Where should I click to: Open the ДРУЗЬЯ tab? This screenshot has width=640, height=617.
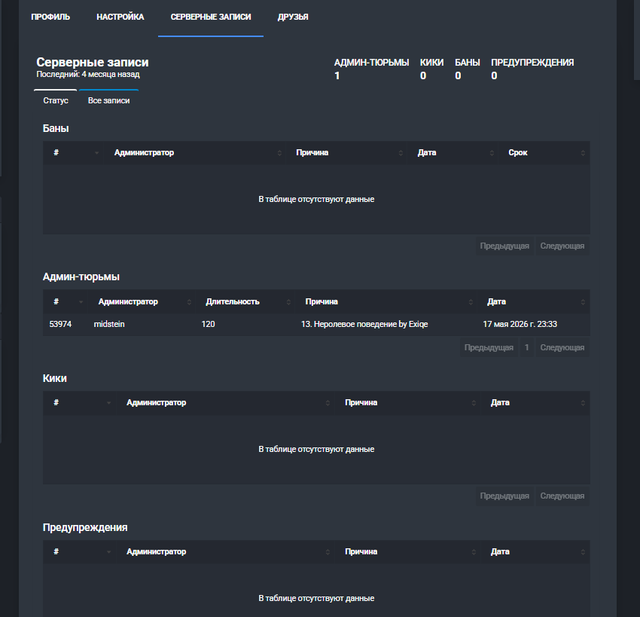pyautogui.click(x=293, y=17)
